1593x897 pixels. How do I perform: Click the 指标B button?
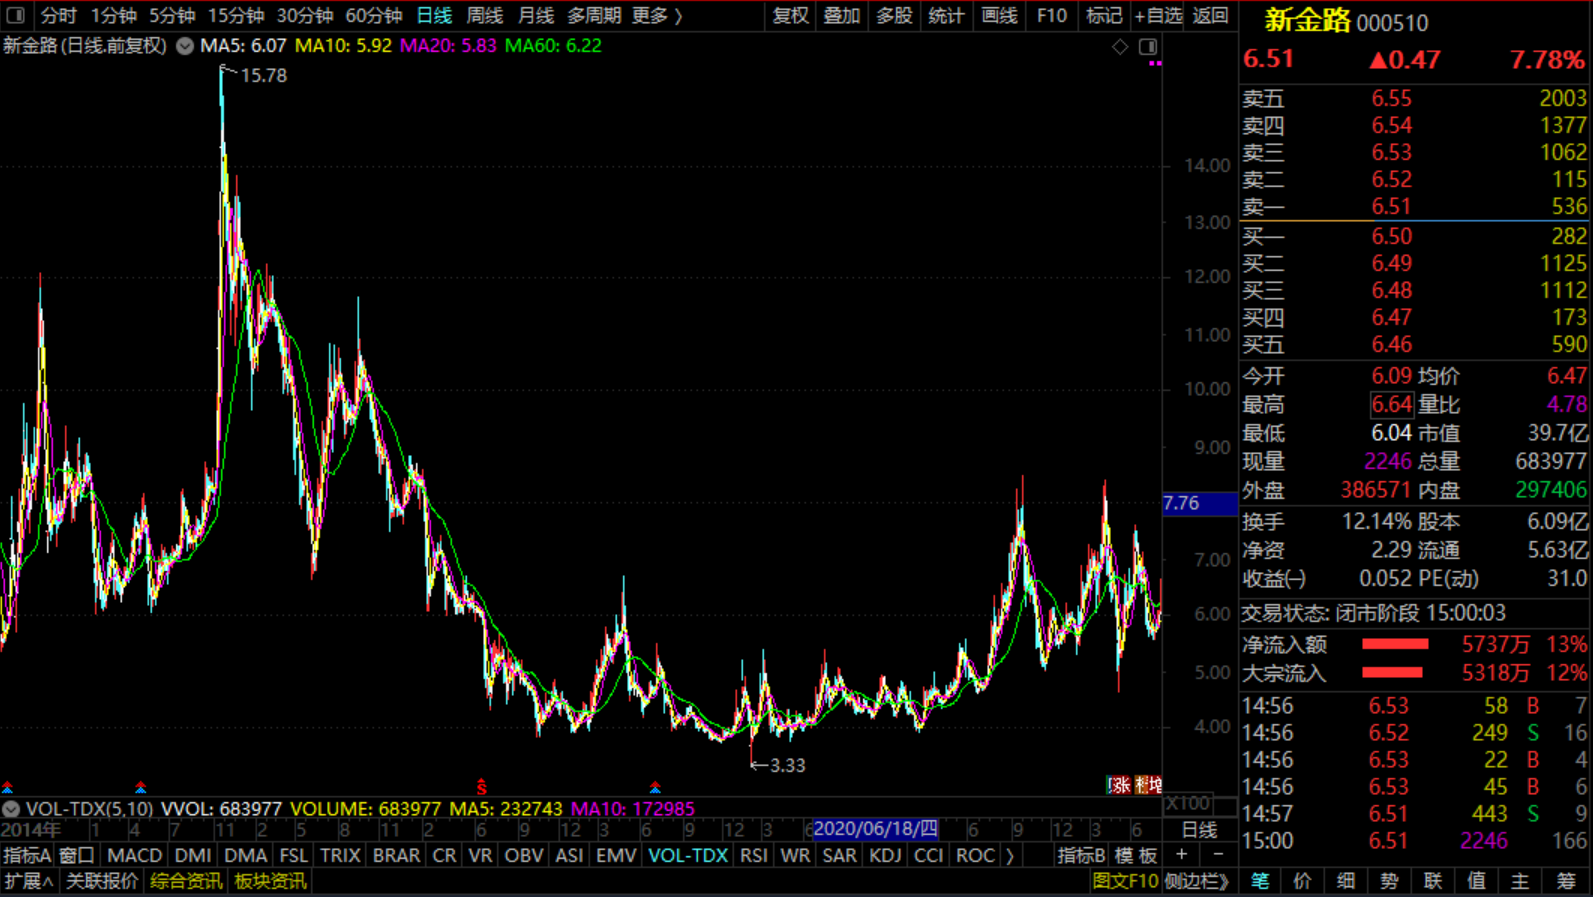1081,855
